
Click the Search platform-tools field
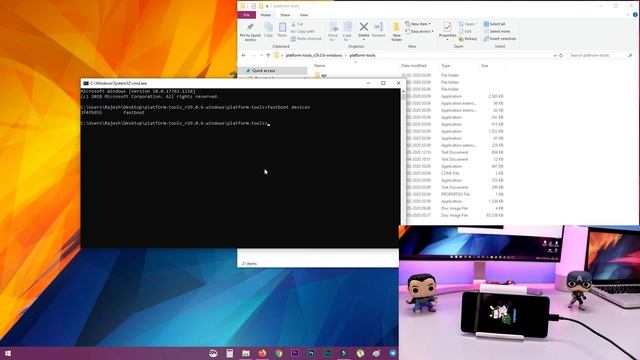600,55
